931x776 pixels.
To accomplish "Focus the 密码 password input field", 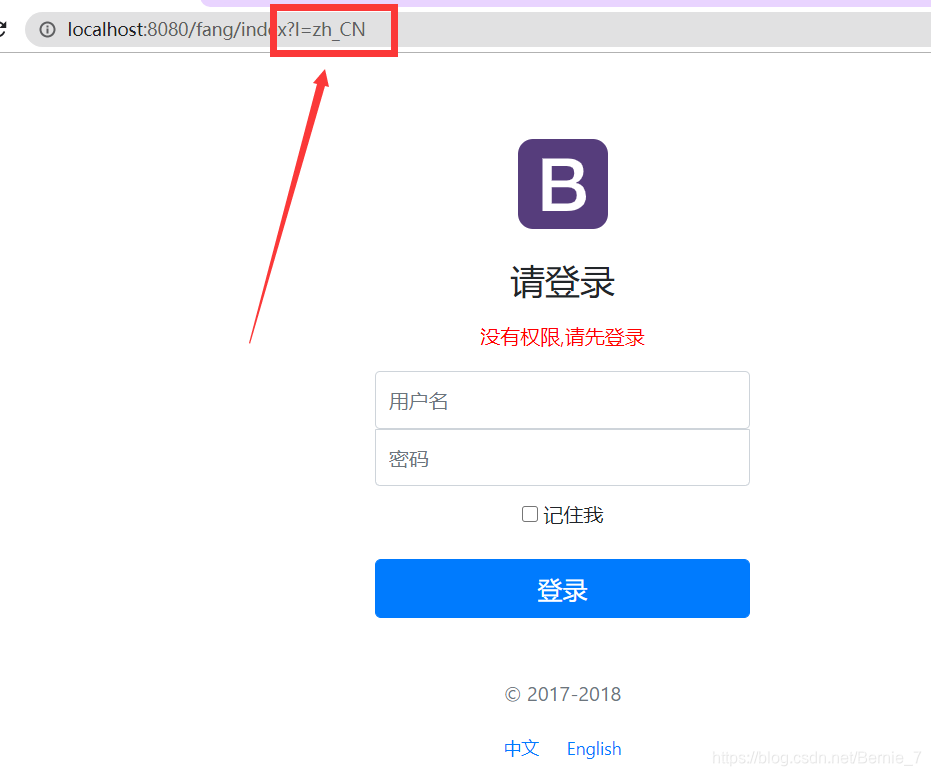I will pos(562,457).
